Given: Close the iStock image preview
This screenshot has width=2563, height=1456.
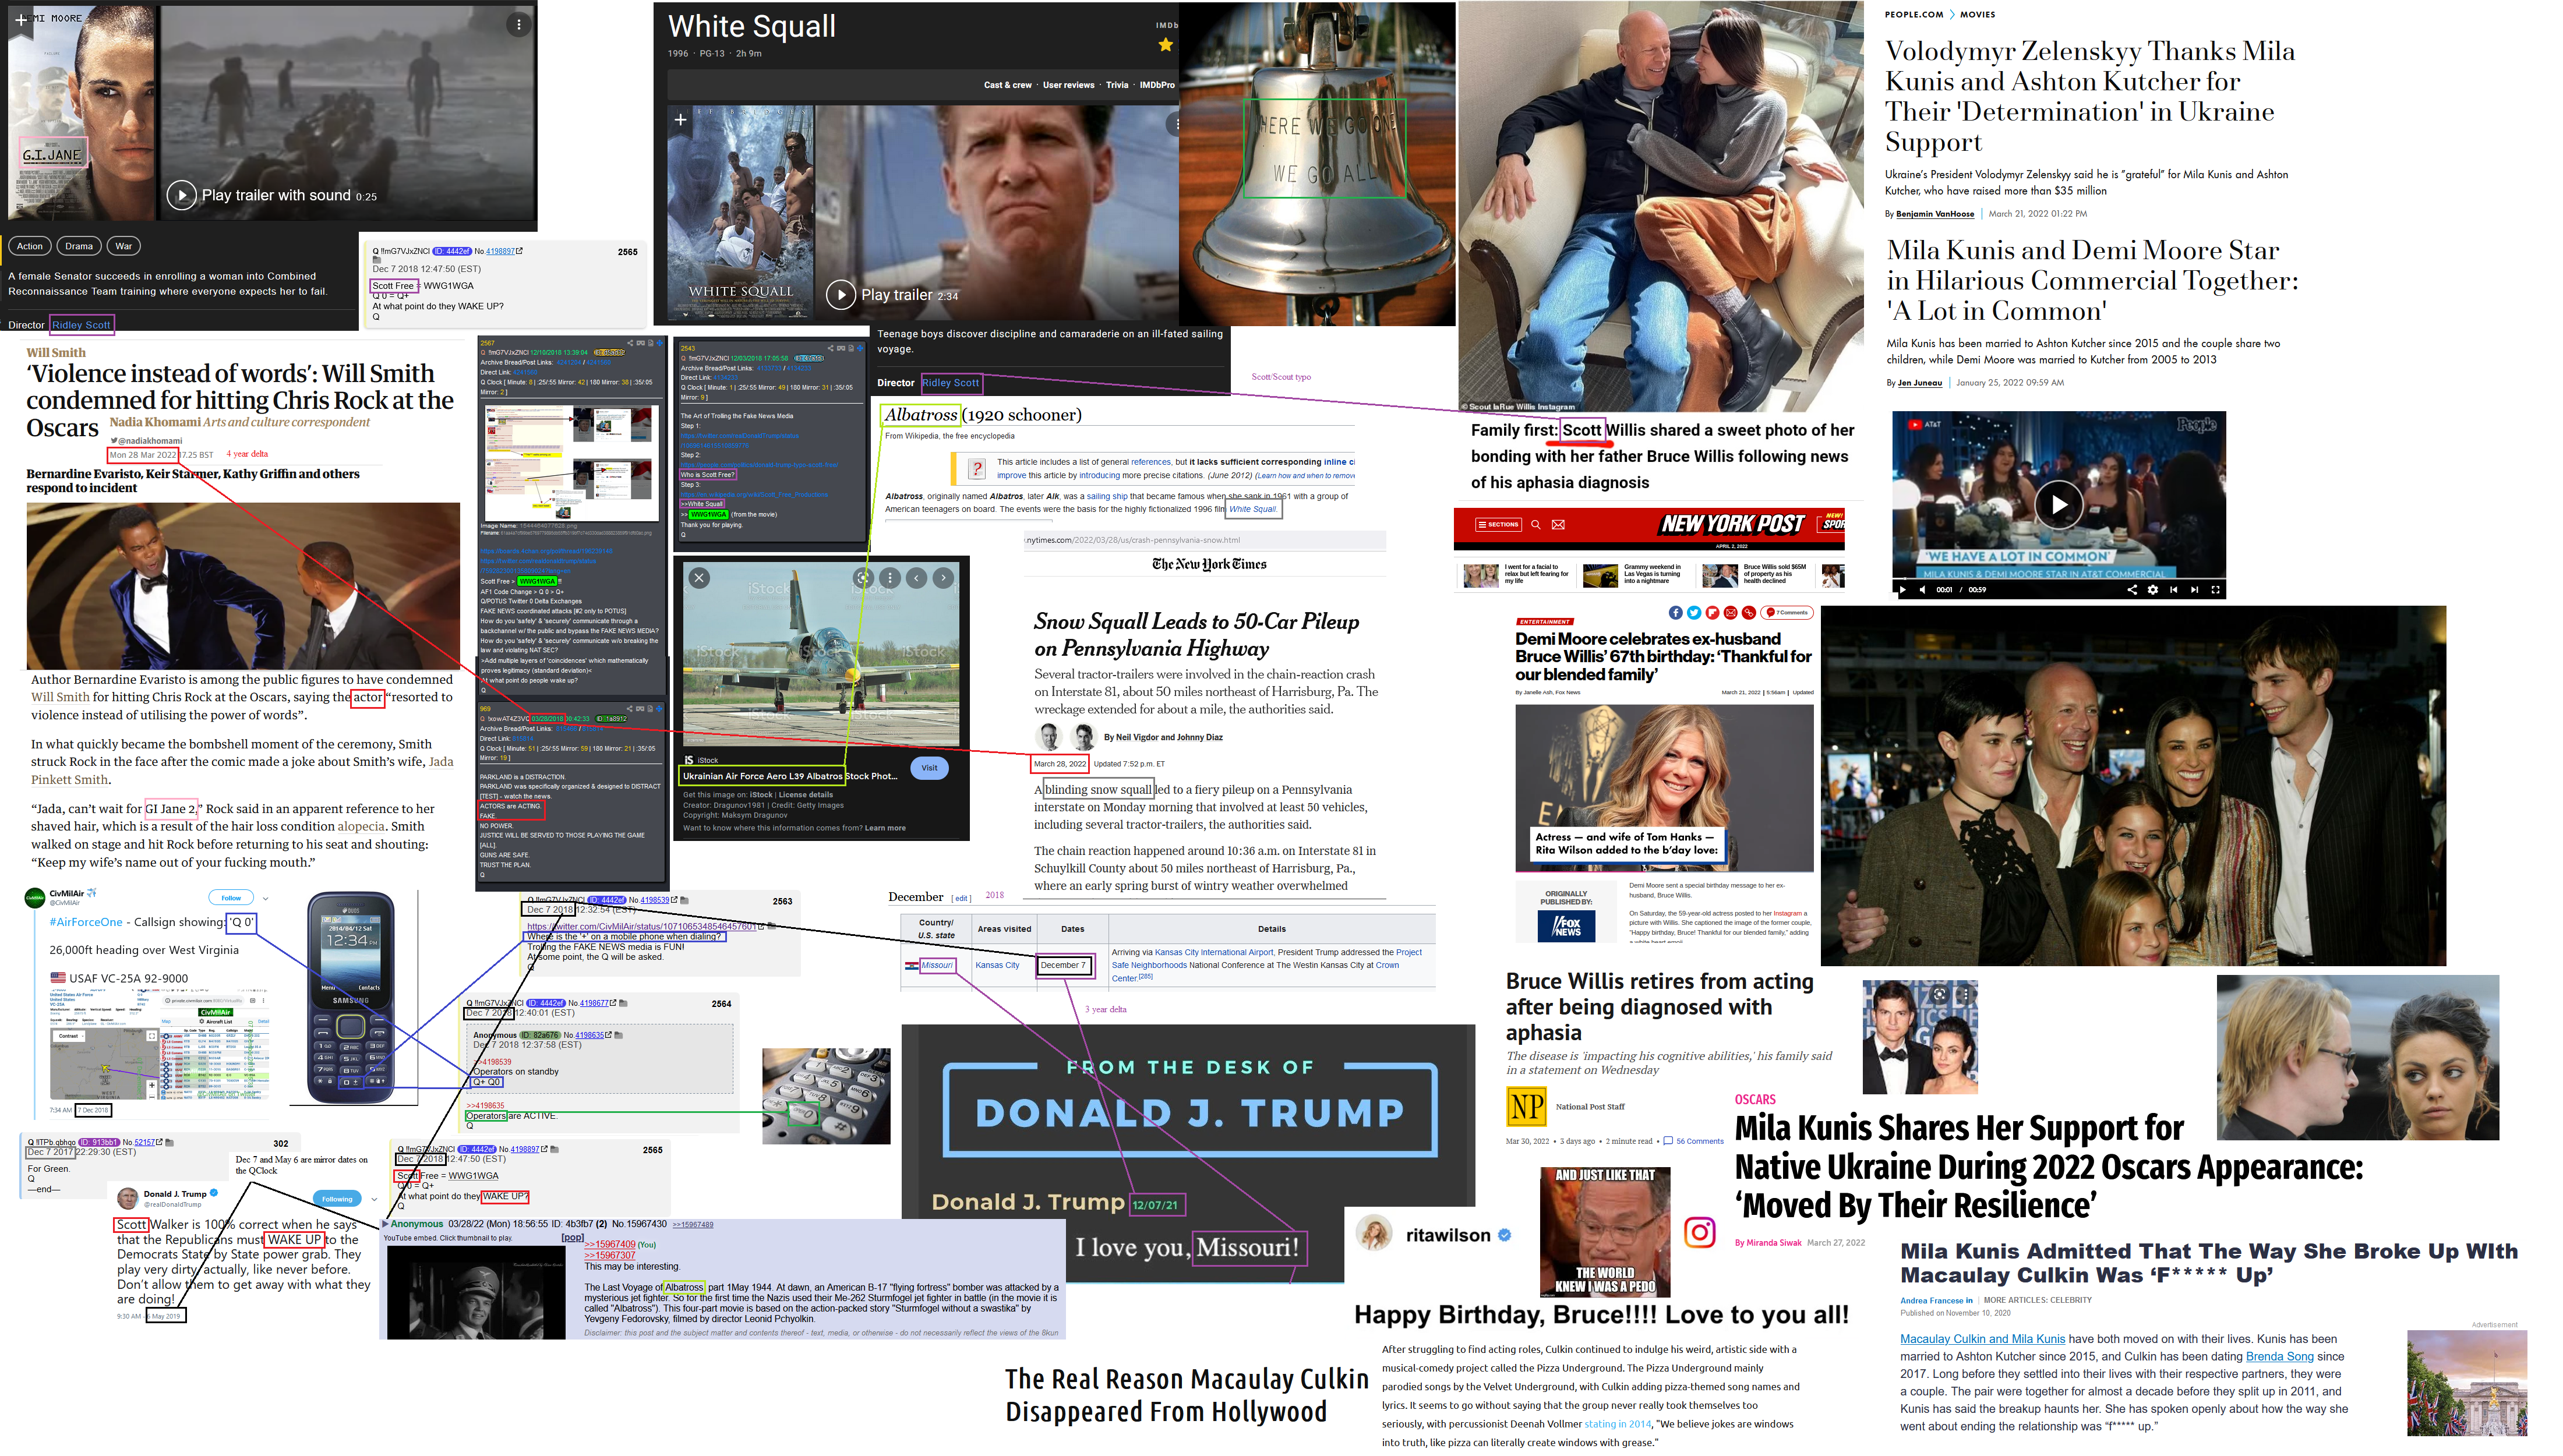Looking at the screenshot, I should point(699,578).
